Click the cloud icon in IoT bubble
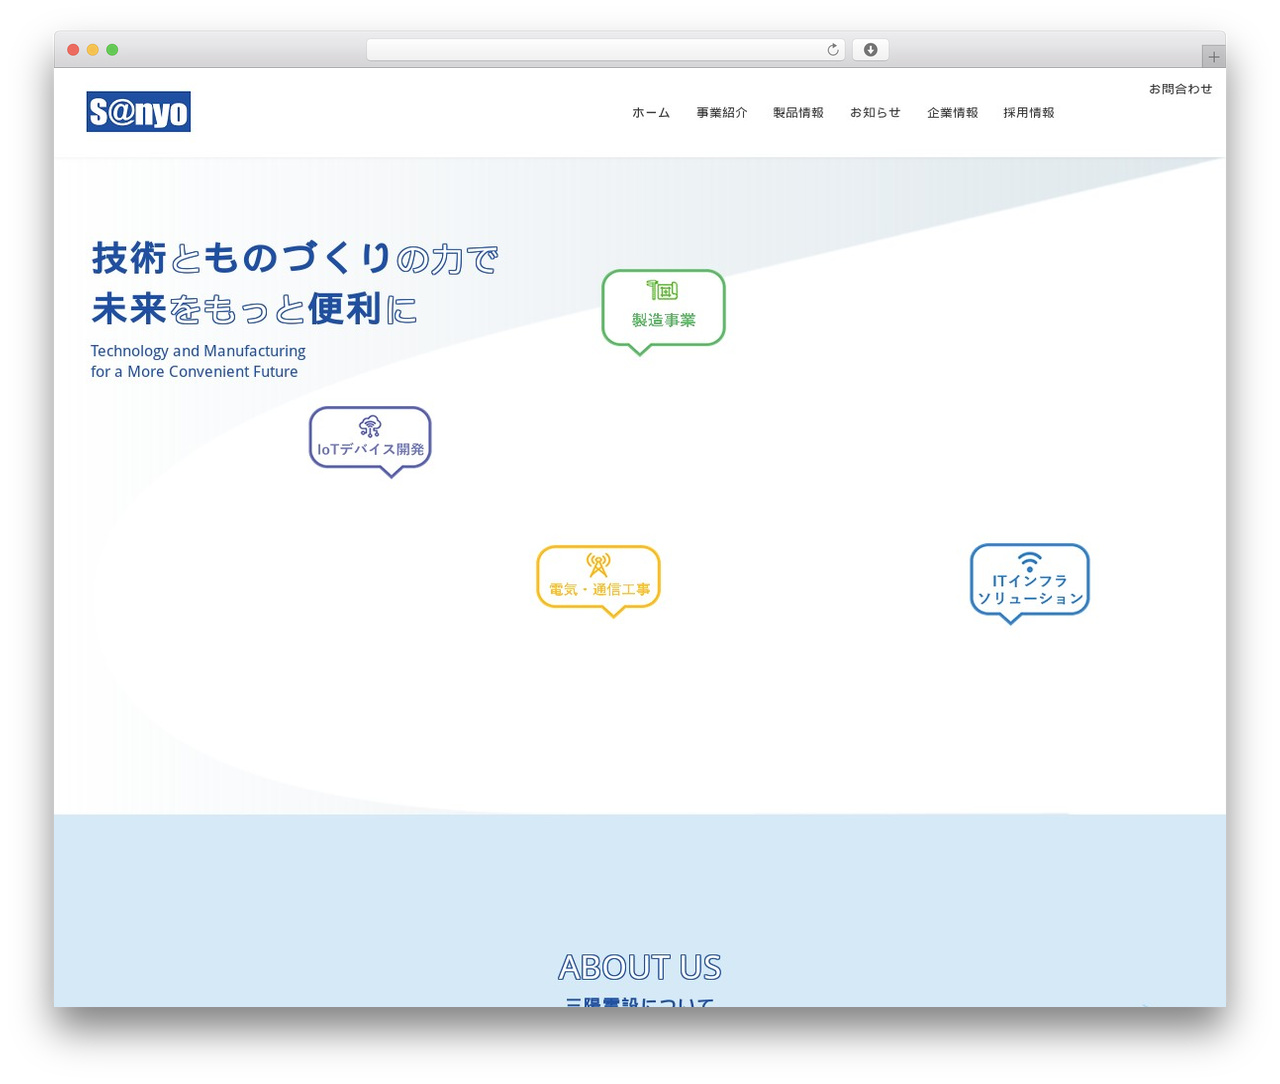 (x=370, y=426)
